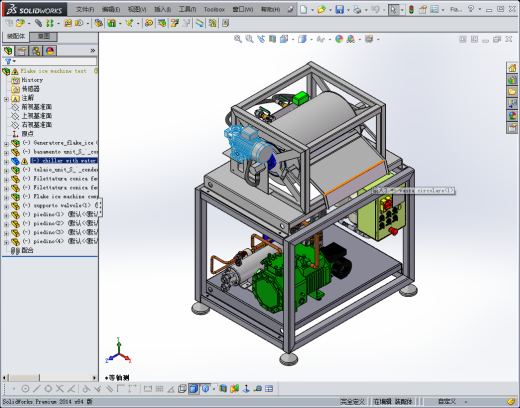Open the ConfigurationManager tab icon

36,51
